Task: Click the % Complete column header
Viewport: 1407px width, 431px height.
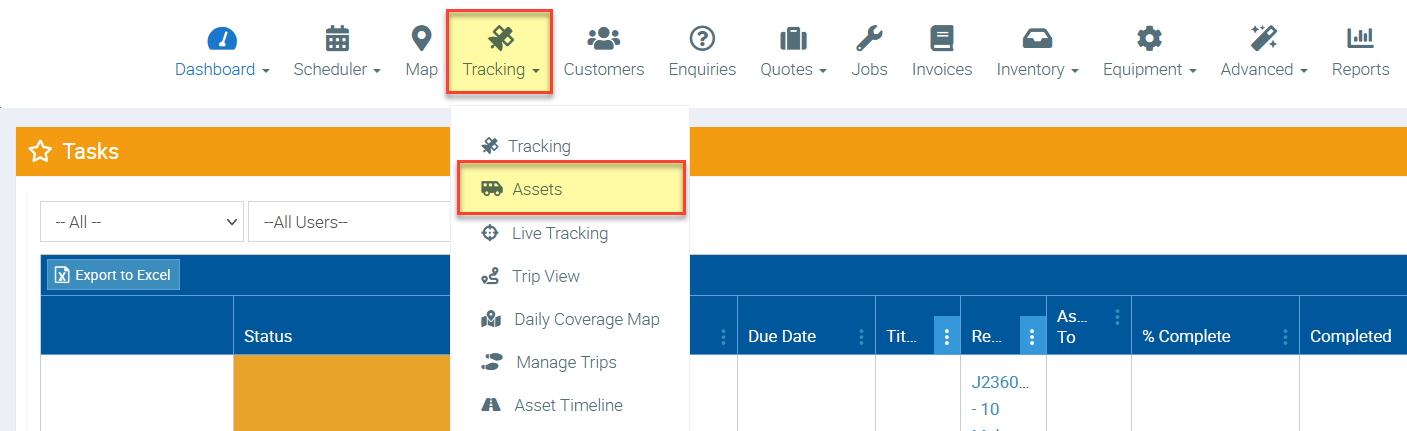Action: coord(1186,337)
